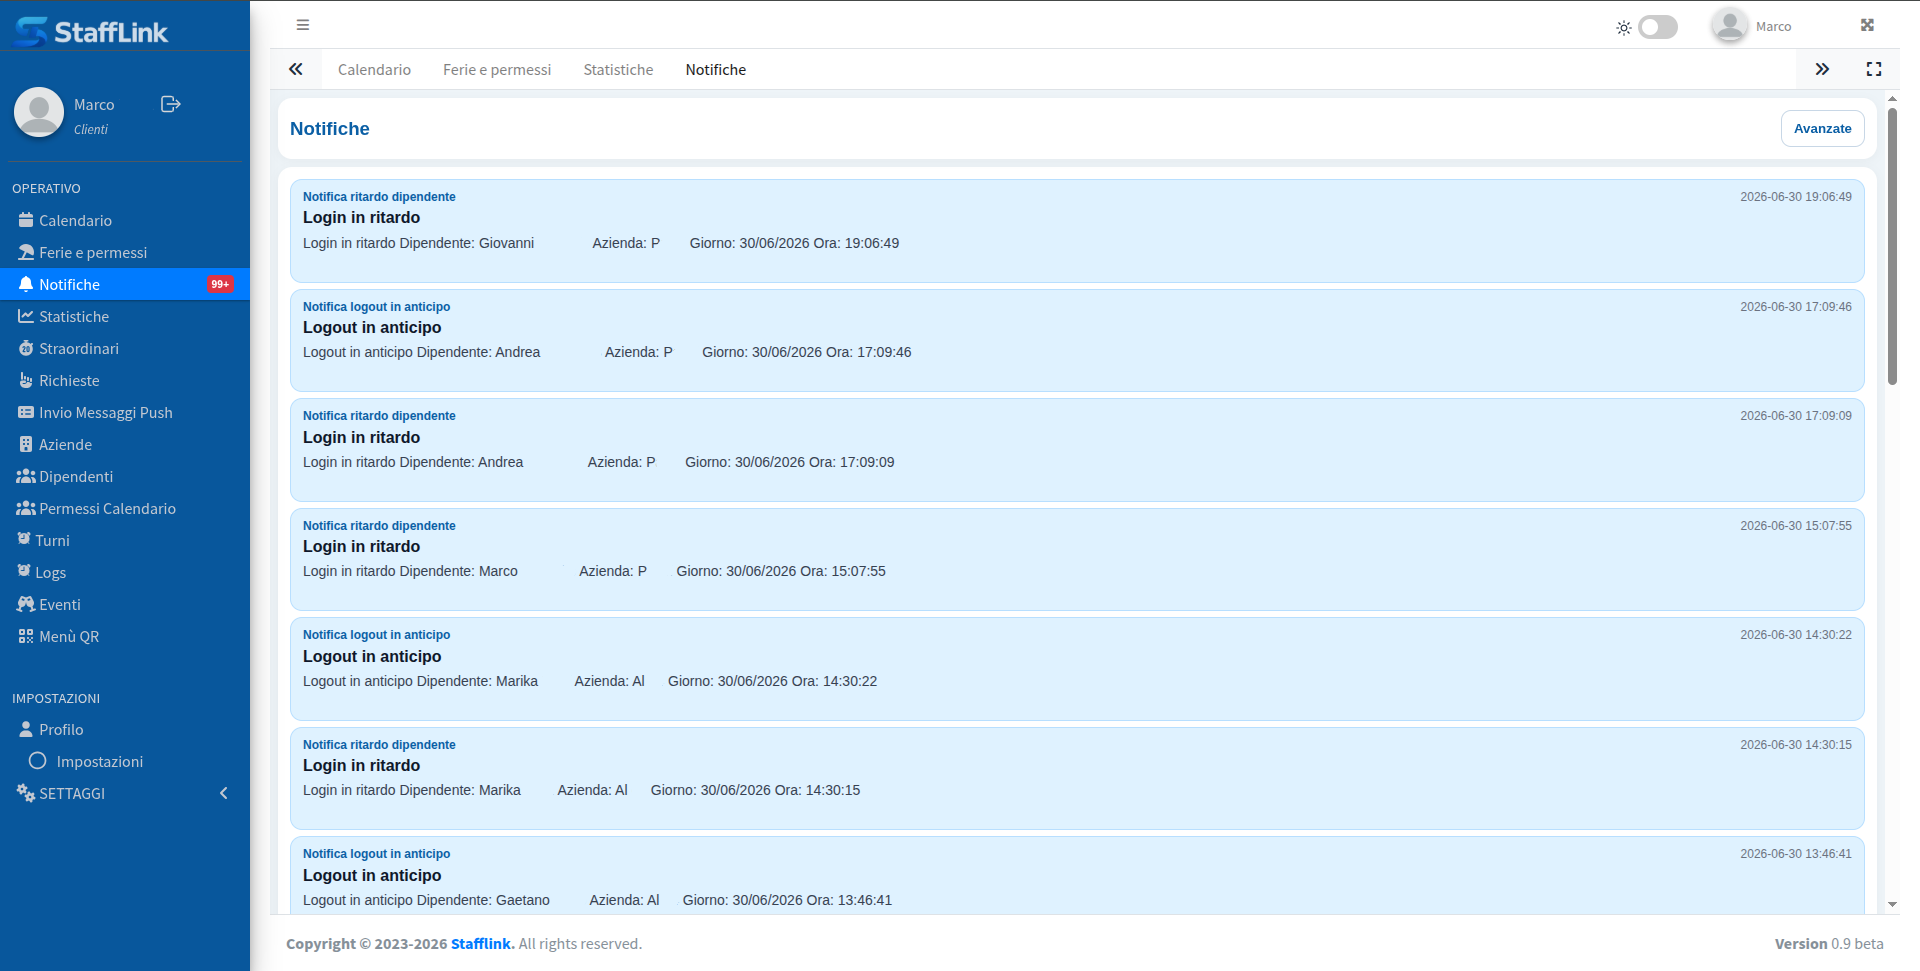This screenshot has width=1920, height=971.
Task: Click gears icon beside SETTAGGI
Action: coord(26,793)
